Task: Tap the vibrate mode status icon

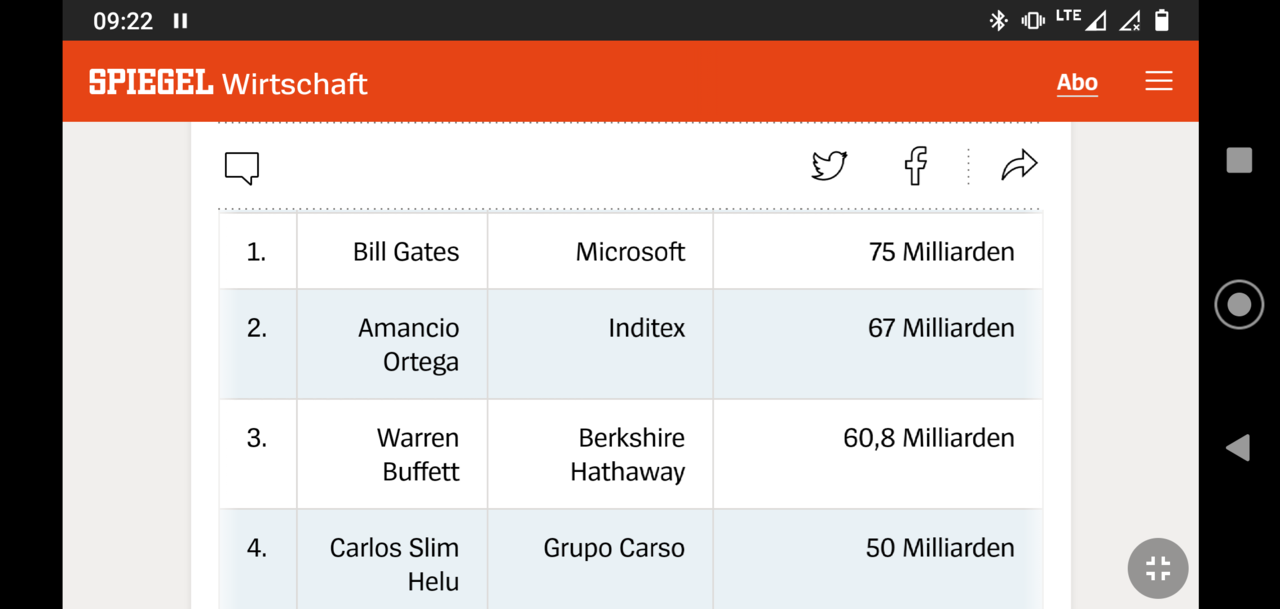Action: coord(1033,20)
